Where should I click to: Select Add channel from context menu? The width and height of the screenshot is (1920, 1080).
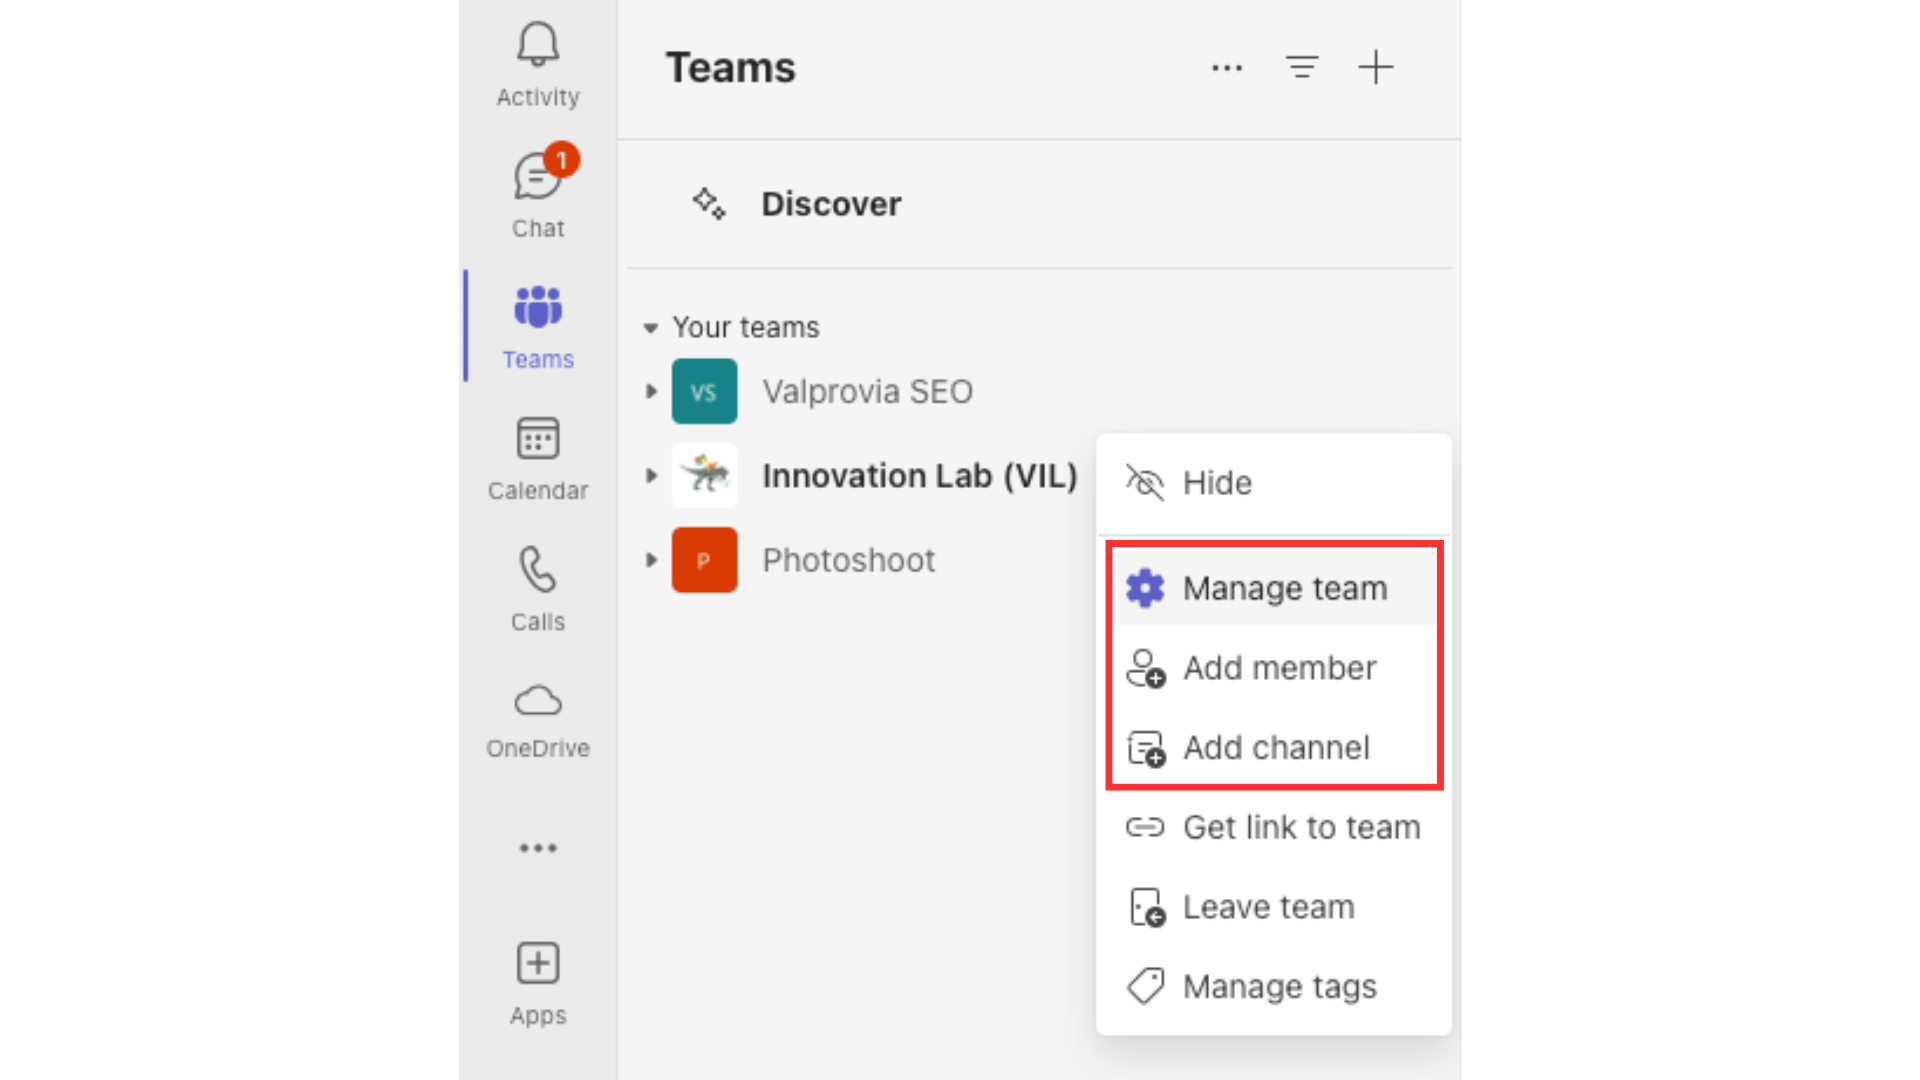click(x=1275, y=748)
